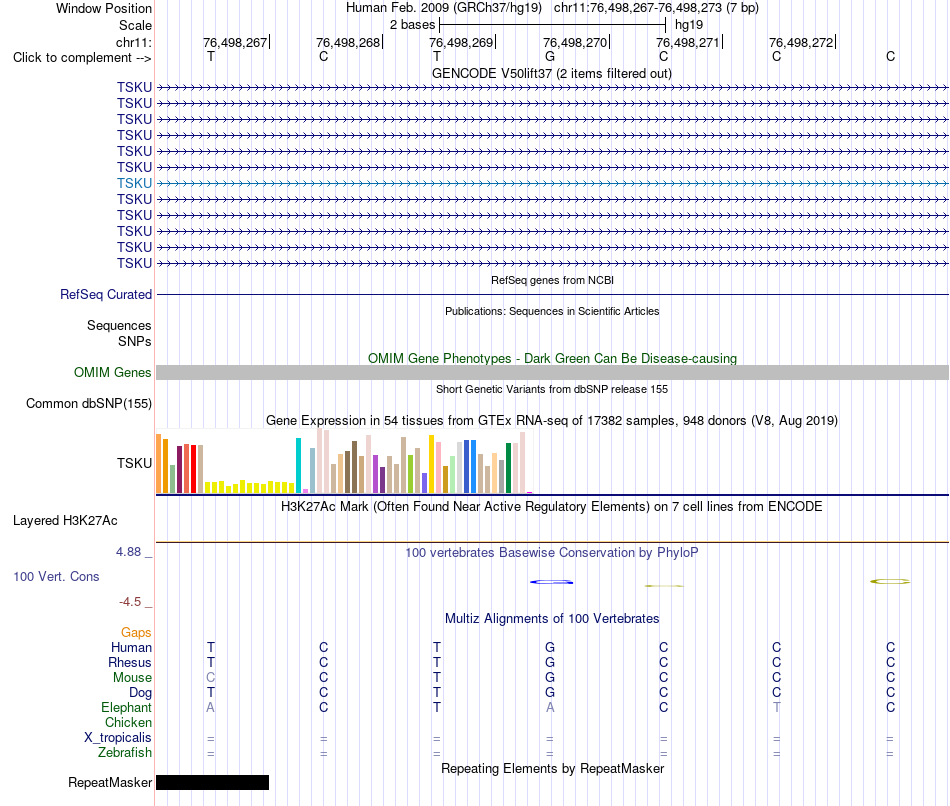The width and height of the screenshot is (950, 806).
Task: Click the gray C in the Mouse row
Action: point(210,678)
